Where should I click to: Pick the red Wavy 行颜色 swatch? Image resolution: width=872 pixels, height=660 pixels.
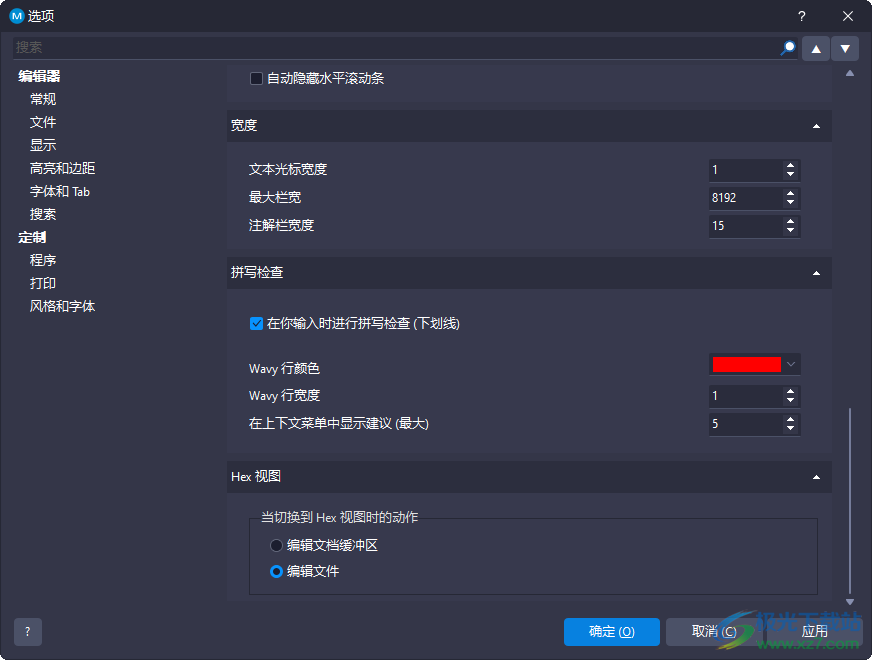tap(746, 365)
